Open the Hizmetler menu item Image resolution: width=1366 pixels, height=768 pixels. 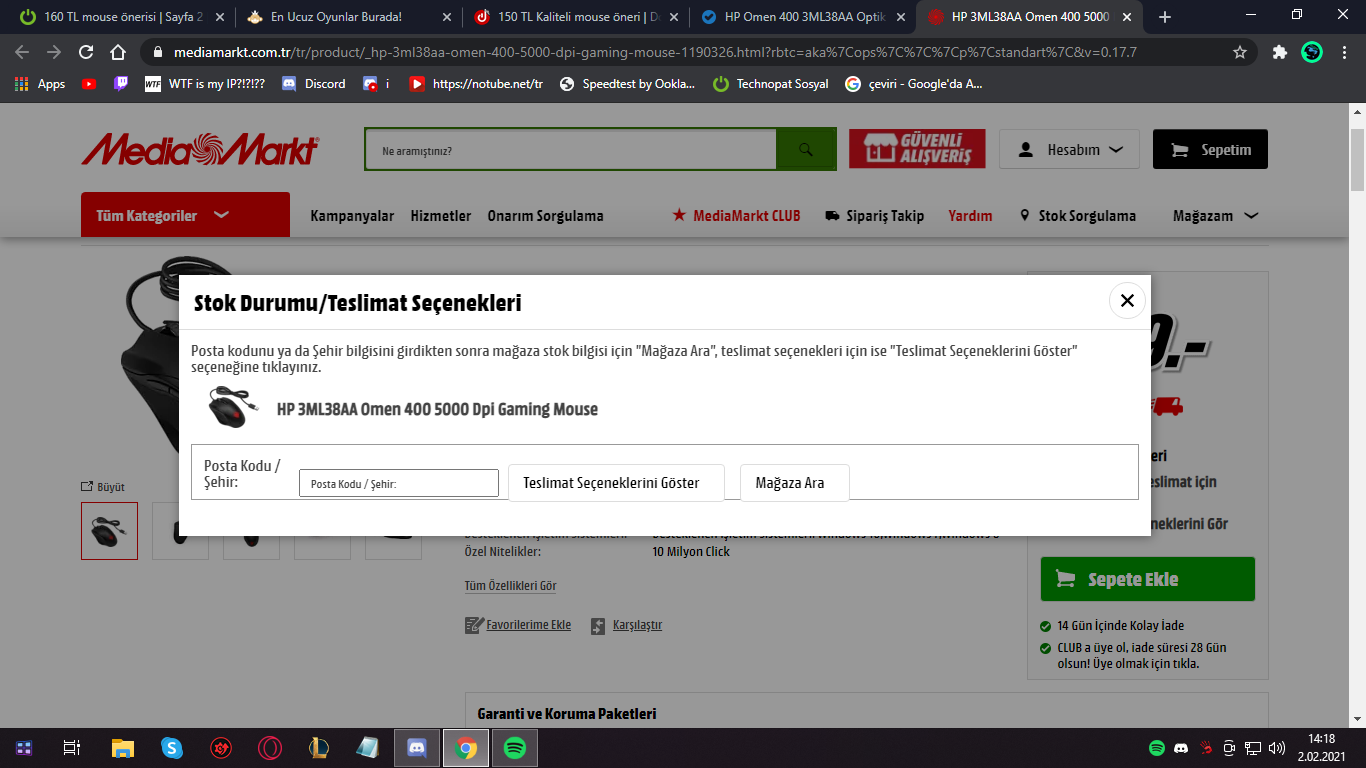point(441,216)
